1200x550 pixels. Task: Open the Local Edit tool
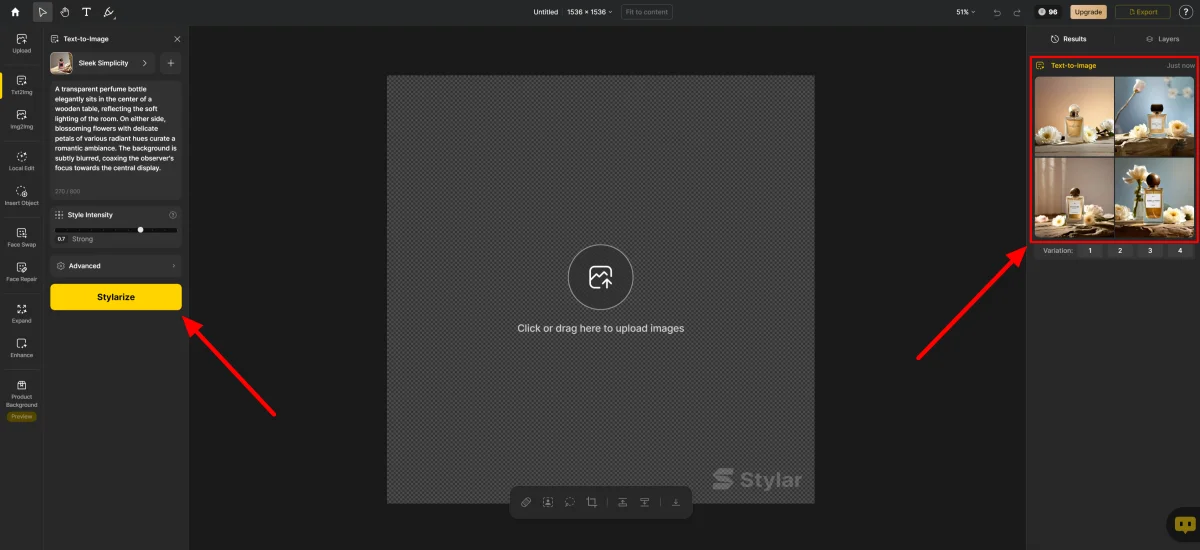22,160
